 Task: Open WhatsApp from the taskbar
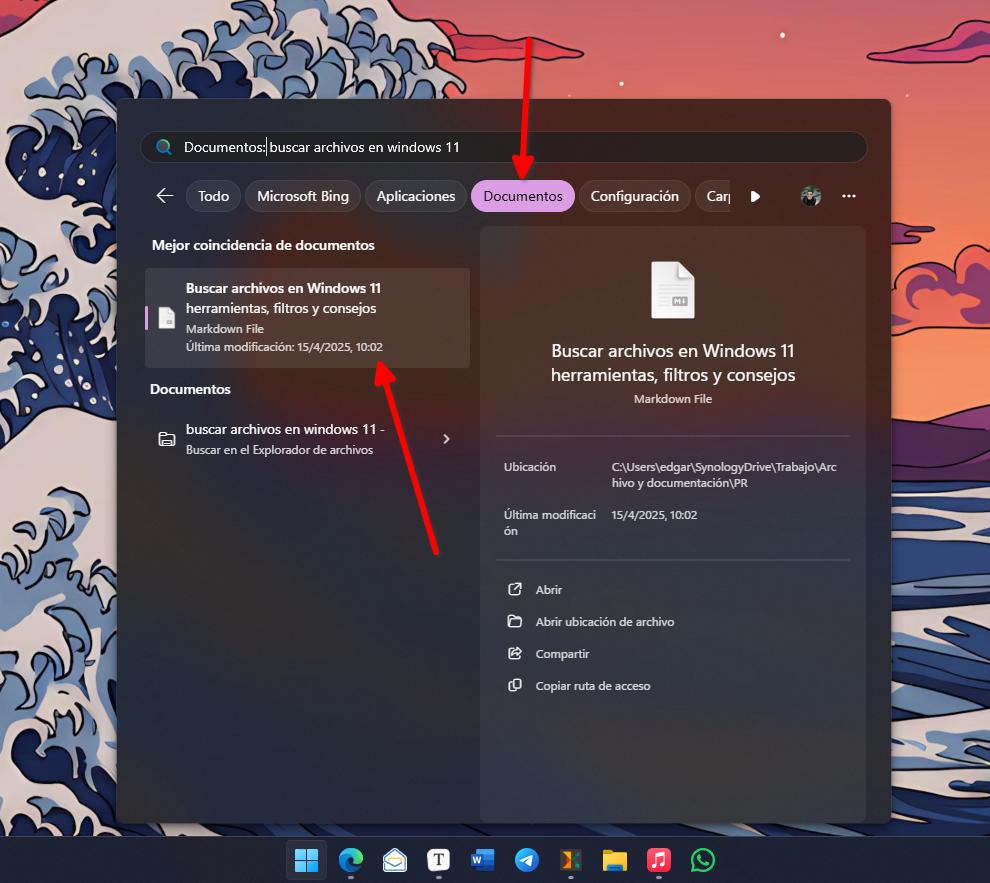(x=703, y=860)
